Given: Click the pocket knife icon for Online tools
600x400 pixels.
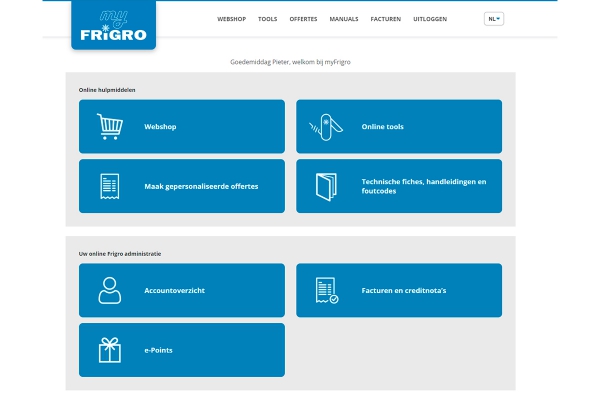Looking at the screenshot, I should click(x=326, y=127).
